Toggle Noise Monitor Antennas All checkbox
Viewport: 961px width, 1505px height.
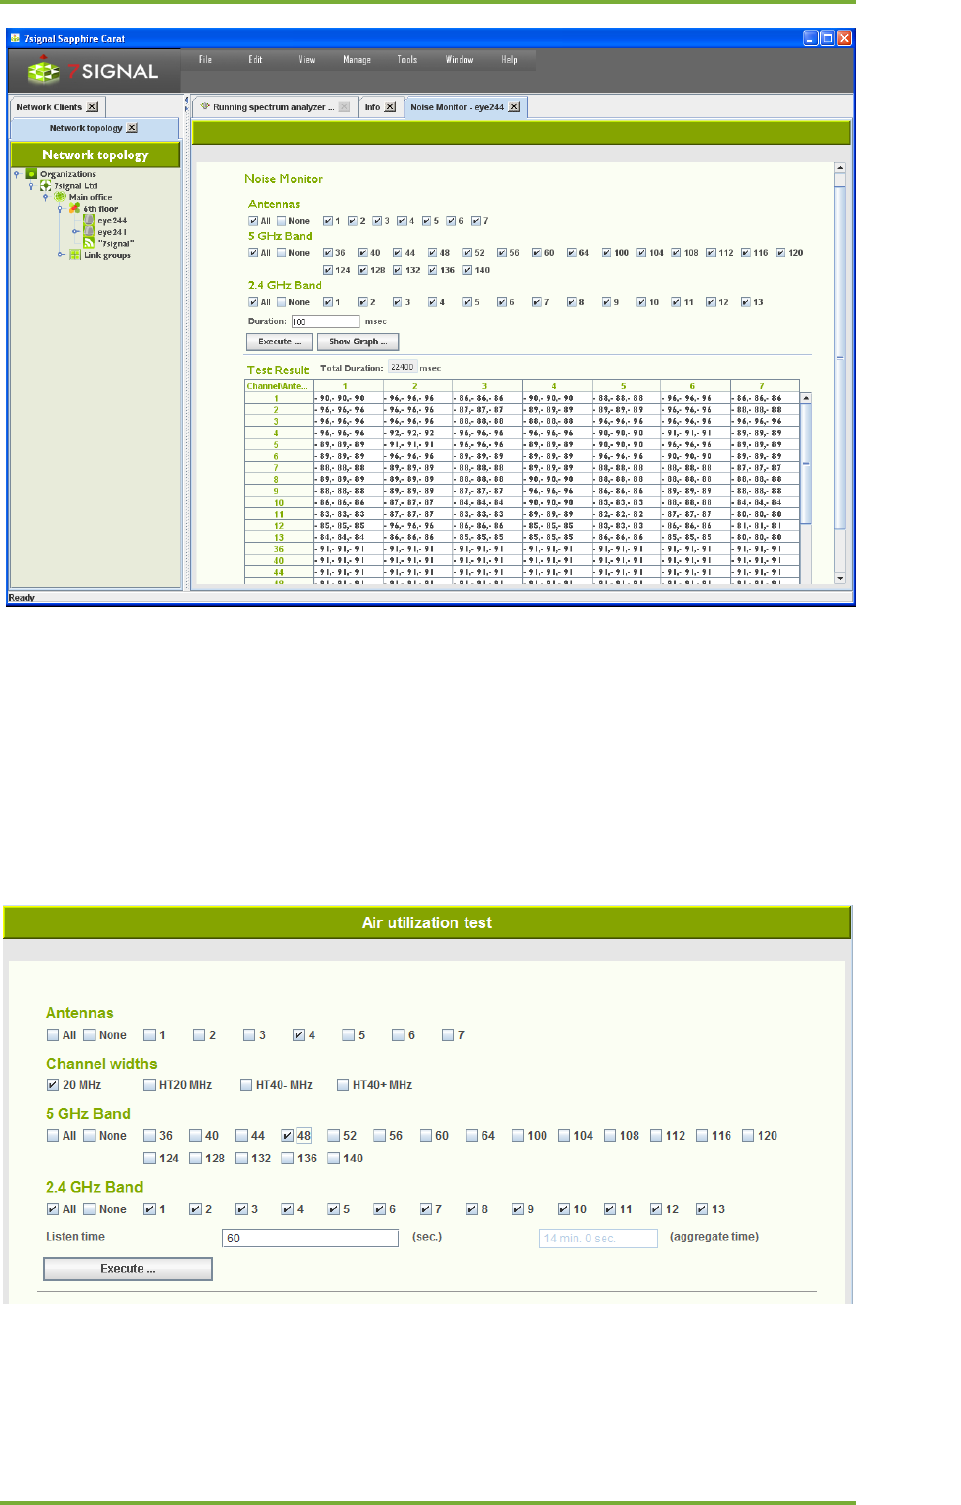tap(253, 221)
